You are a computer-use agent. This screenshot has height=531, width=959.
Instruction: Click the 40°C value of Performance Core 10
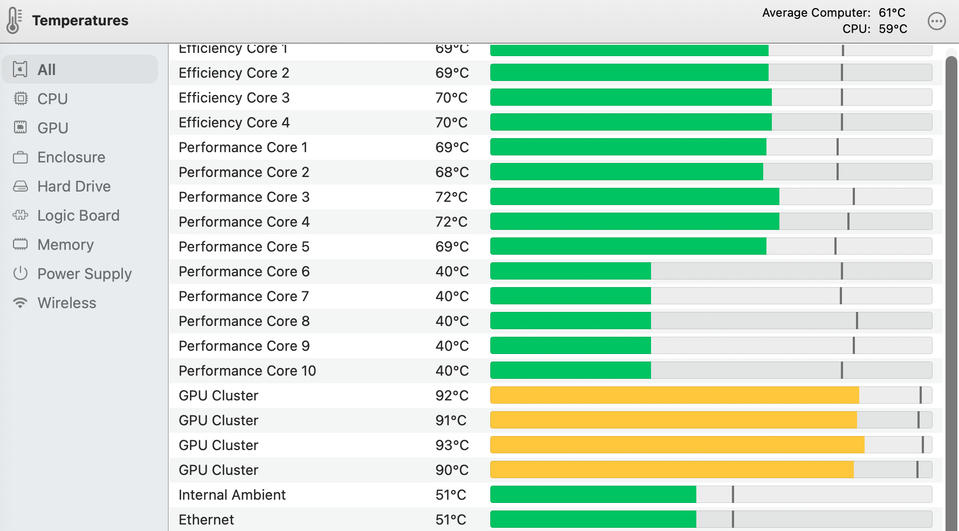point(452,371)
